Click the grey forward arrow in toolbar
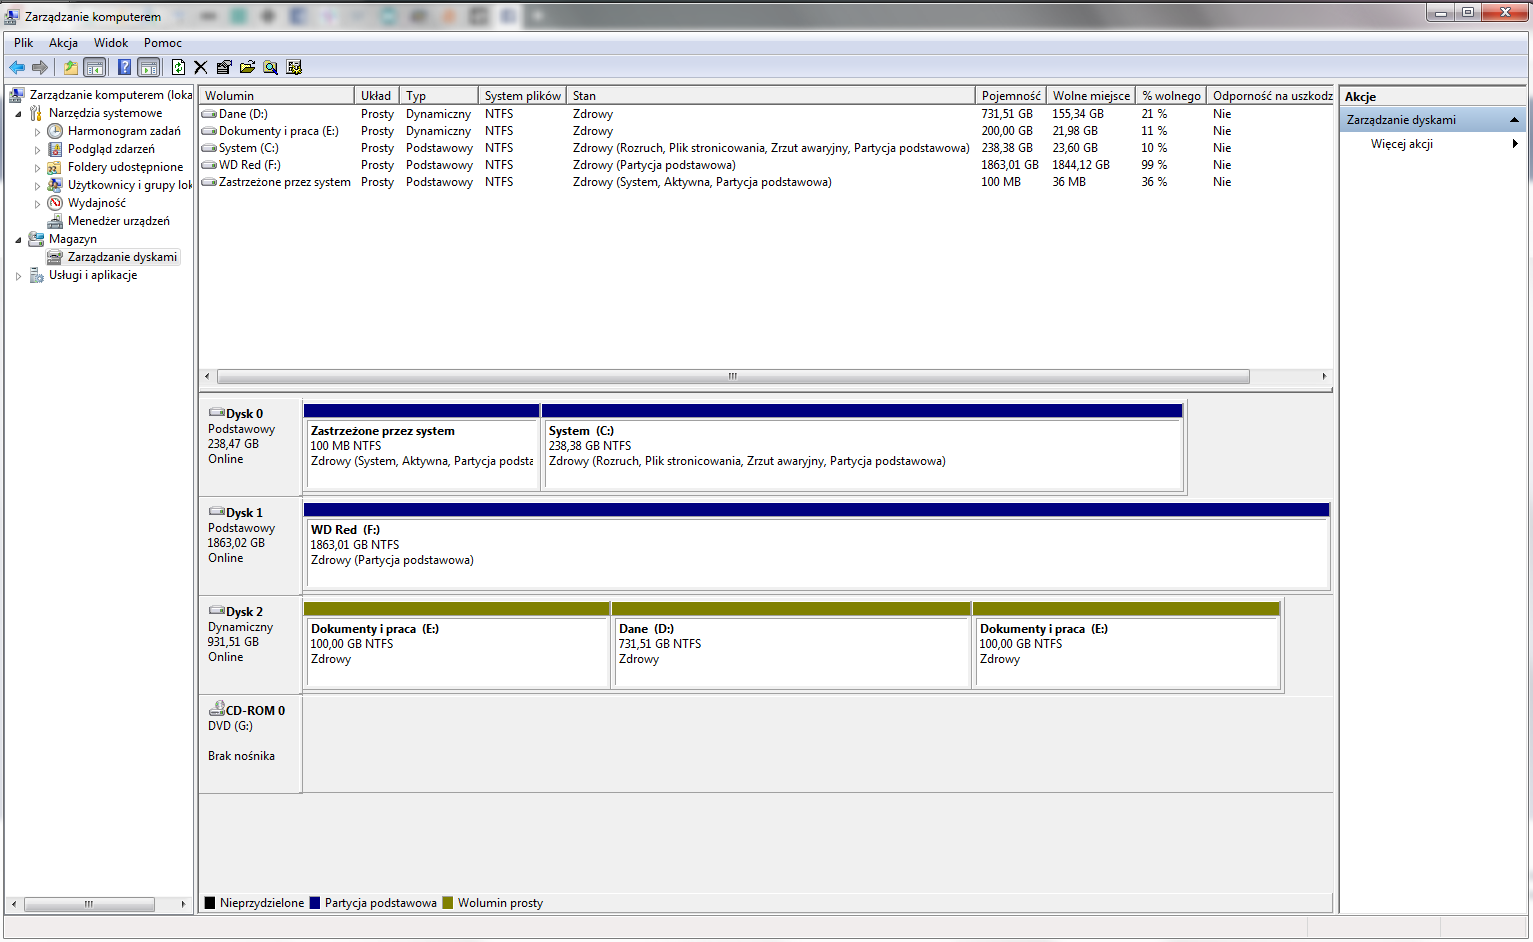Image resolution: width=1533 pixels, height=942 pixels. coord(40,67)
